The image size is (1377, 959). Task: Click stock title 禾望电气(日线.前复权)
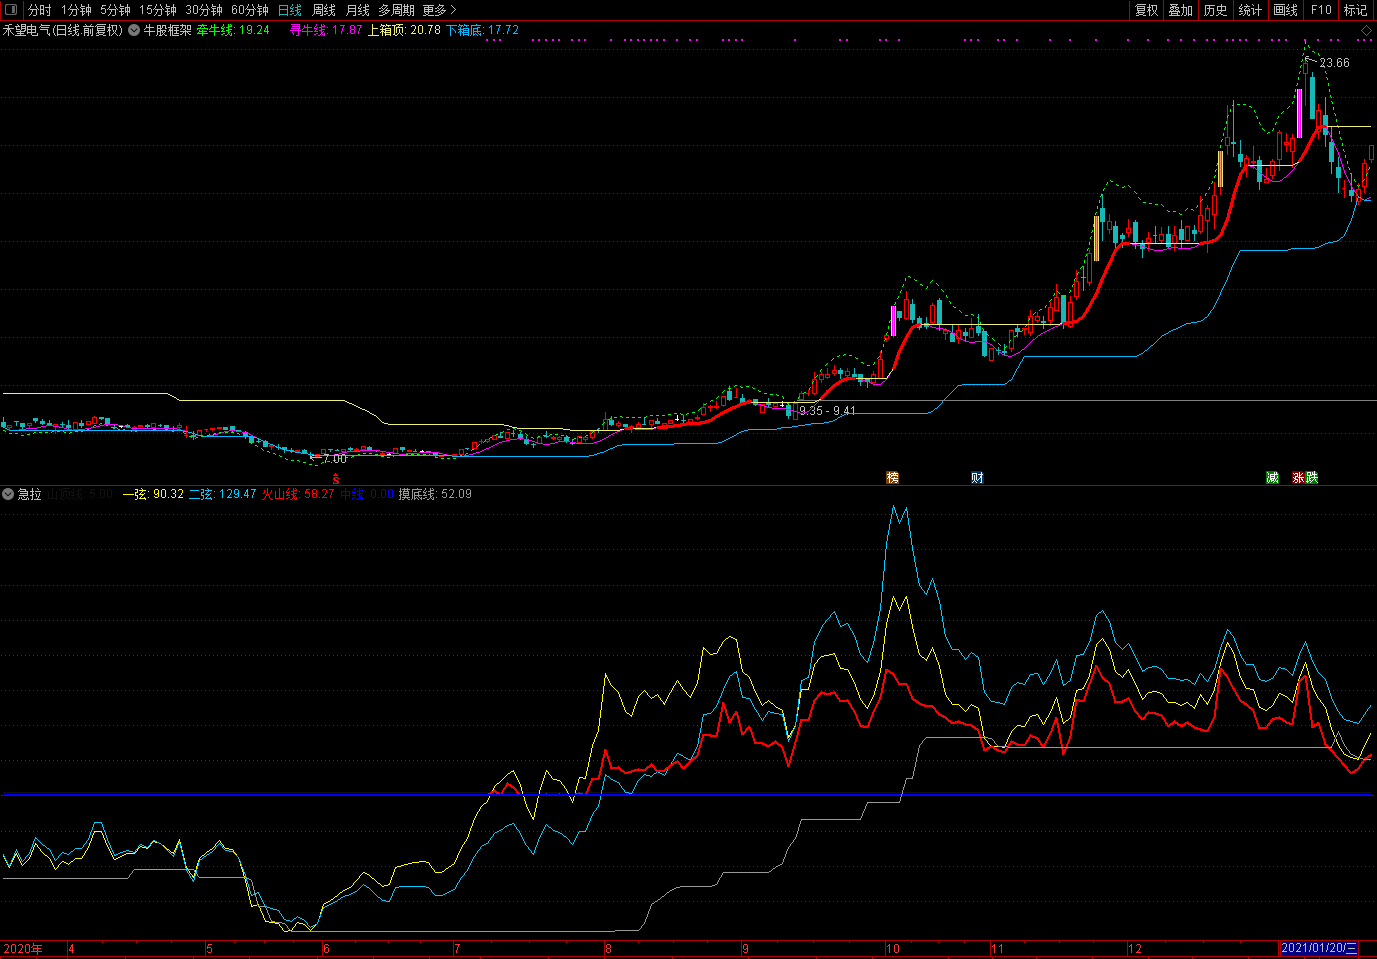coord(63,30)
